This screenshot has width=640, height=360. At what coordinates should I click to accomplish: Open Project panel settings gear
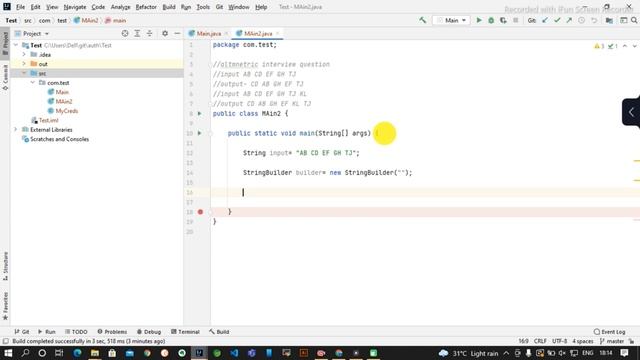(165, 33)
